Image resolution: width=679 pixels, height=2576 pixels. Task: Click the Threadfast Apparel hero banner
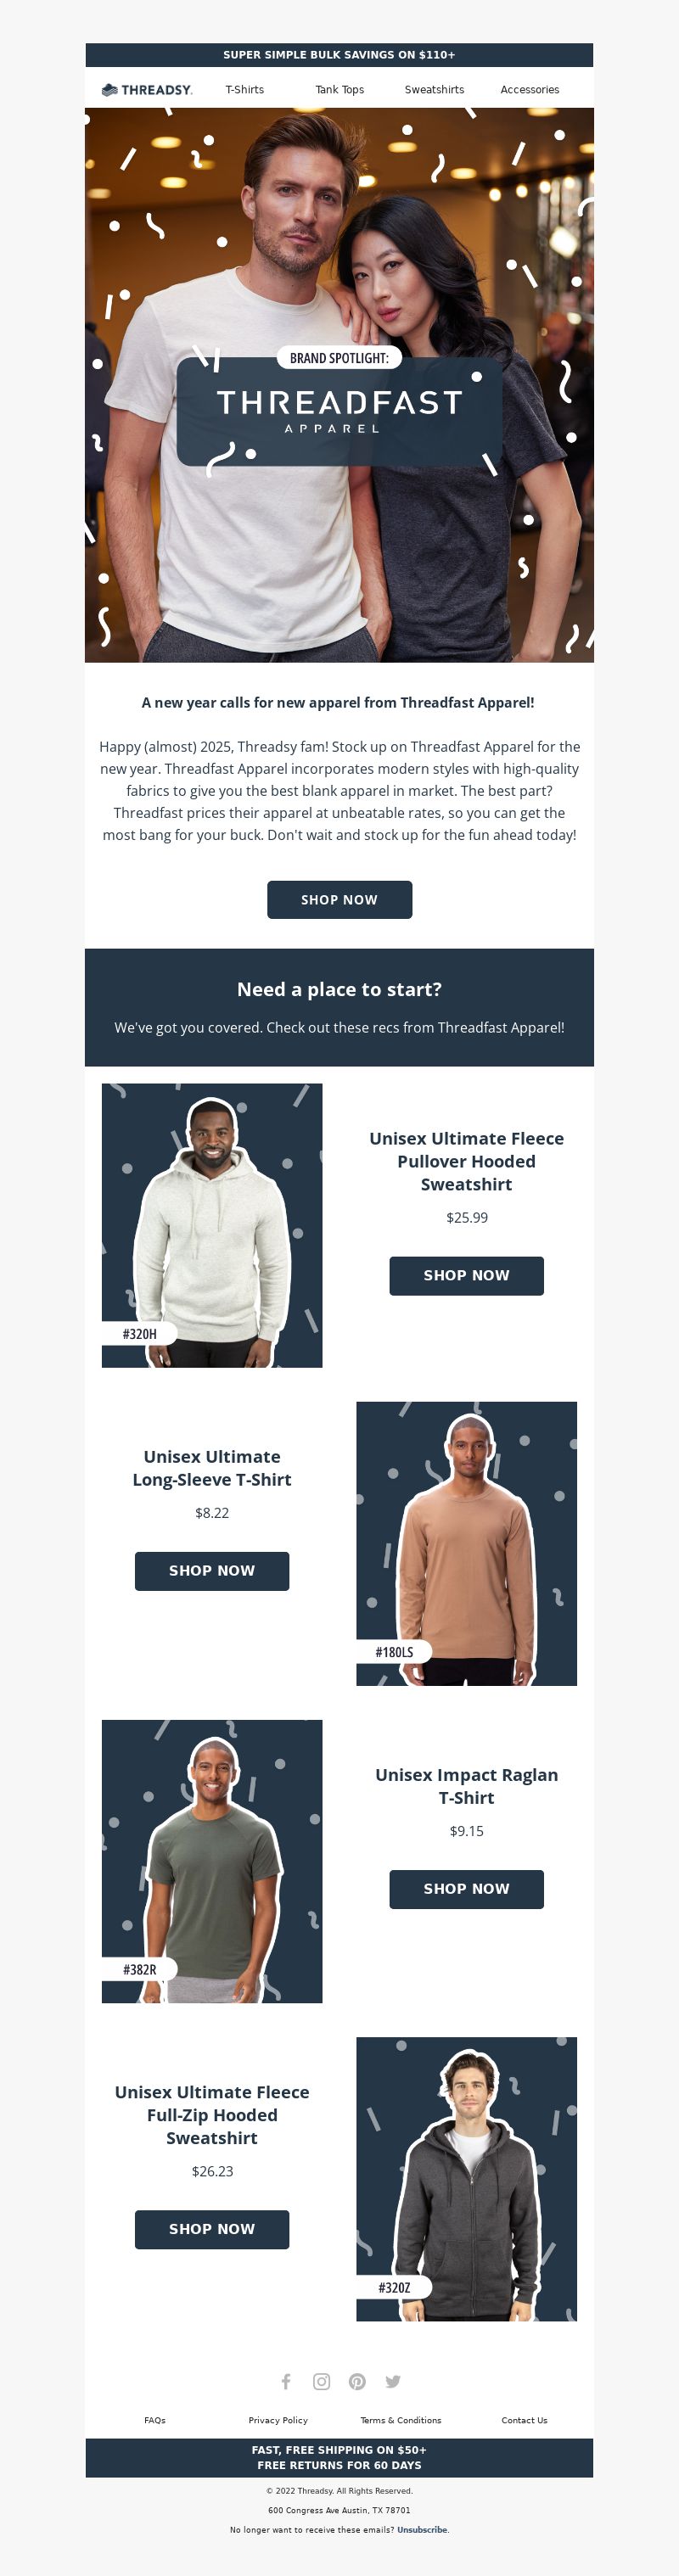click(340, 385)
